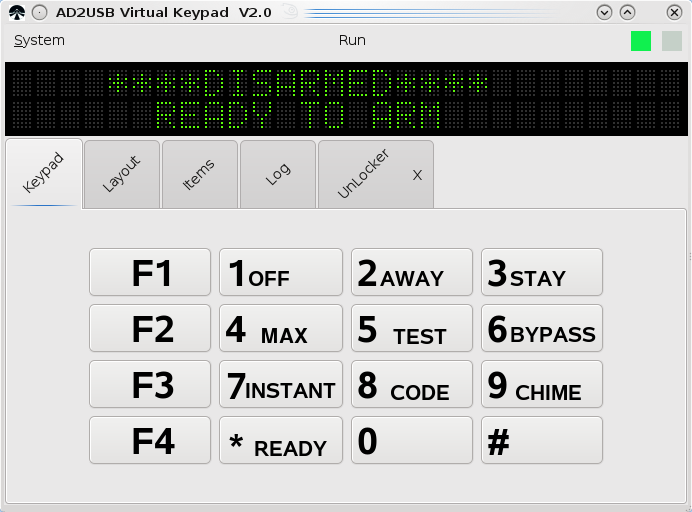Click the gray status indicator square
Image resolution: width=692 pixels, height=512 pixels.
pyautogui.click(x=672, y=41)
